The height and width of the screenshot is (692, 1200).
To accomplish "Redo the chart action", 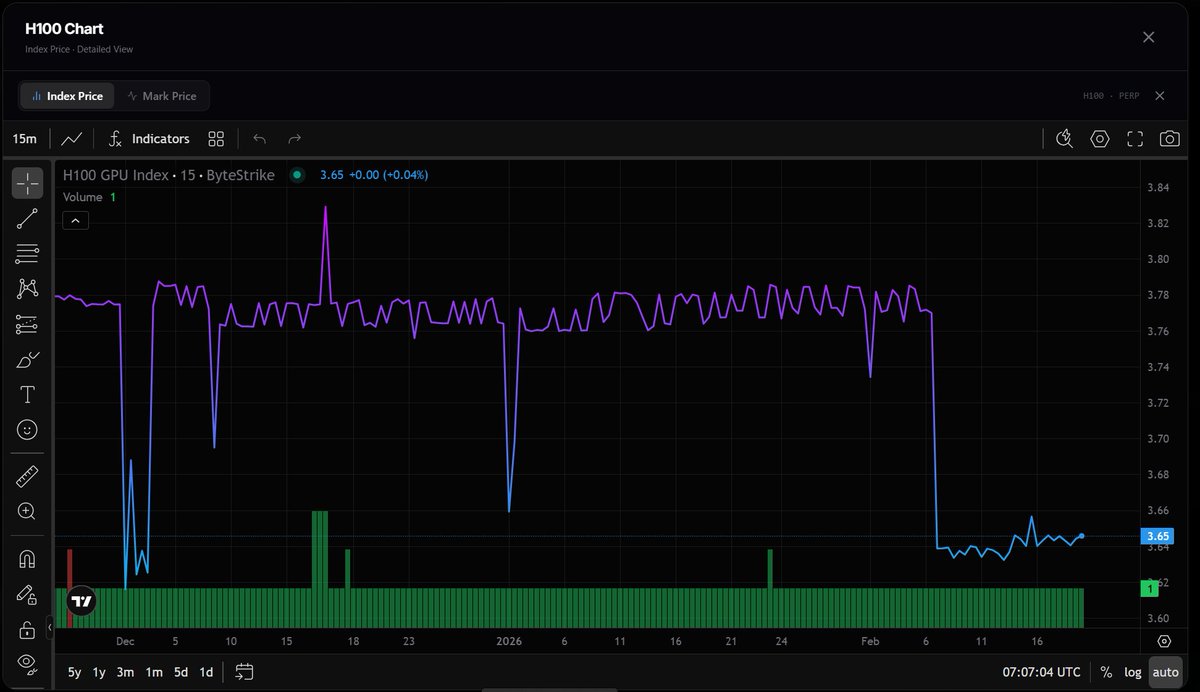I will tap(294, 139).
